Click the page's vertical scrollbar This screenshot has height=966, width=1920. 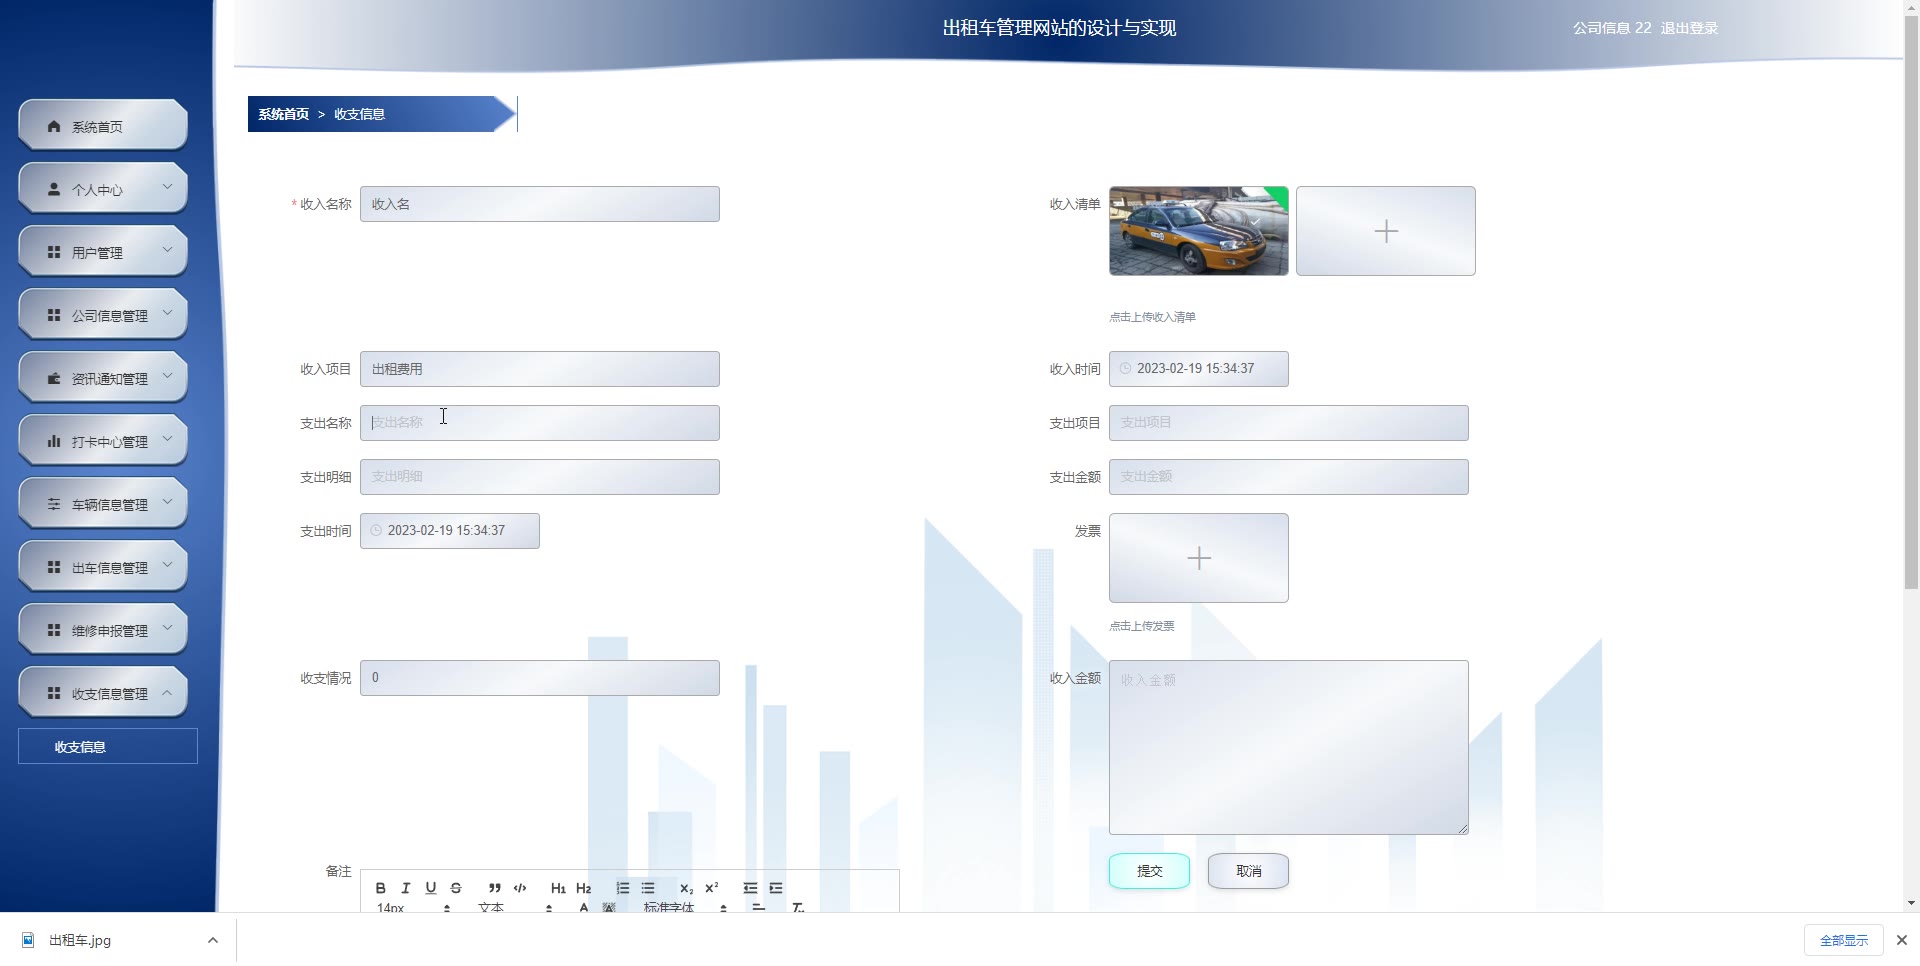click(1911, 300)
